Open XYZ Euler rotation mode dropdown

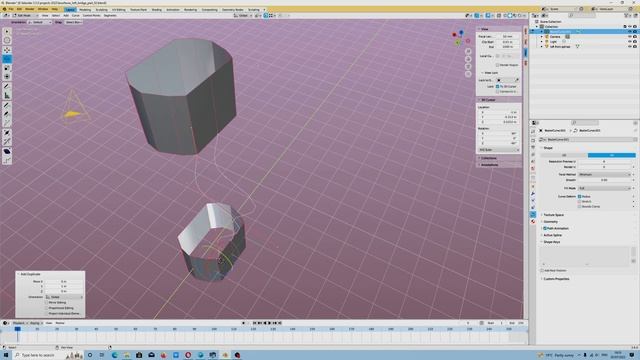[499, 150]
